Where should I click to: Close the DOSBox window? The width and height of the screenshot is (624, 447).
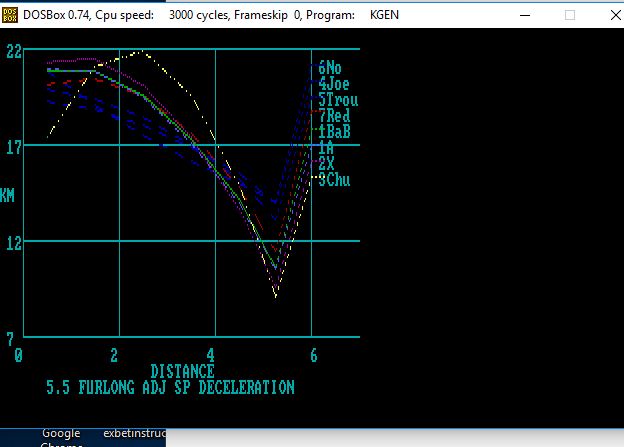(615, 15)
